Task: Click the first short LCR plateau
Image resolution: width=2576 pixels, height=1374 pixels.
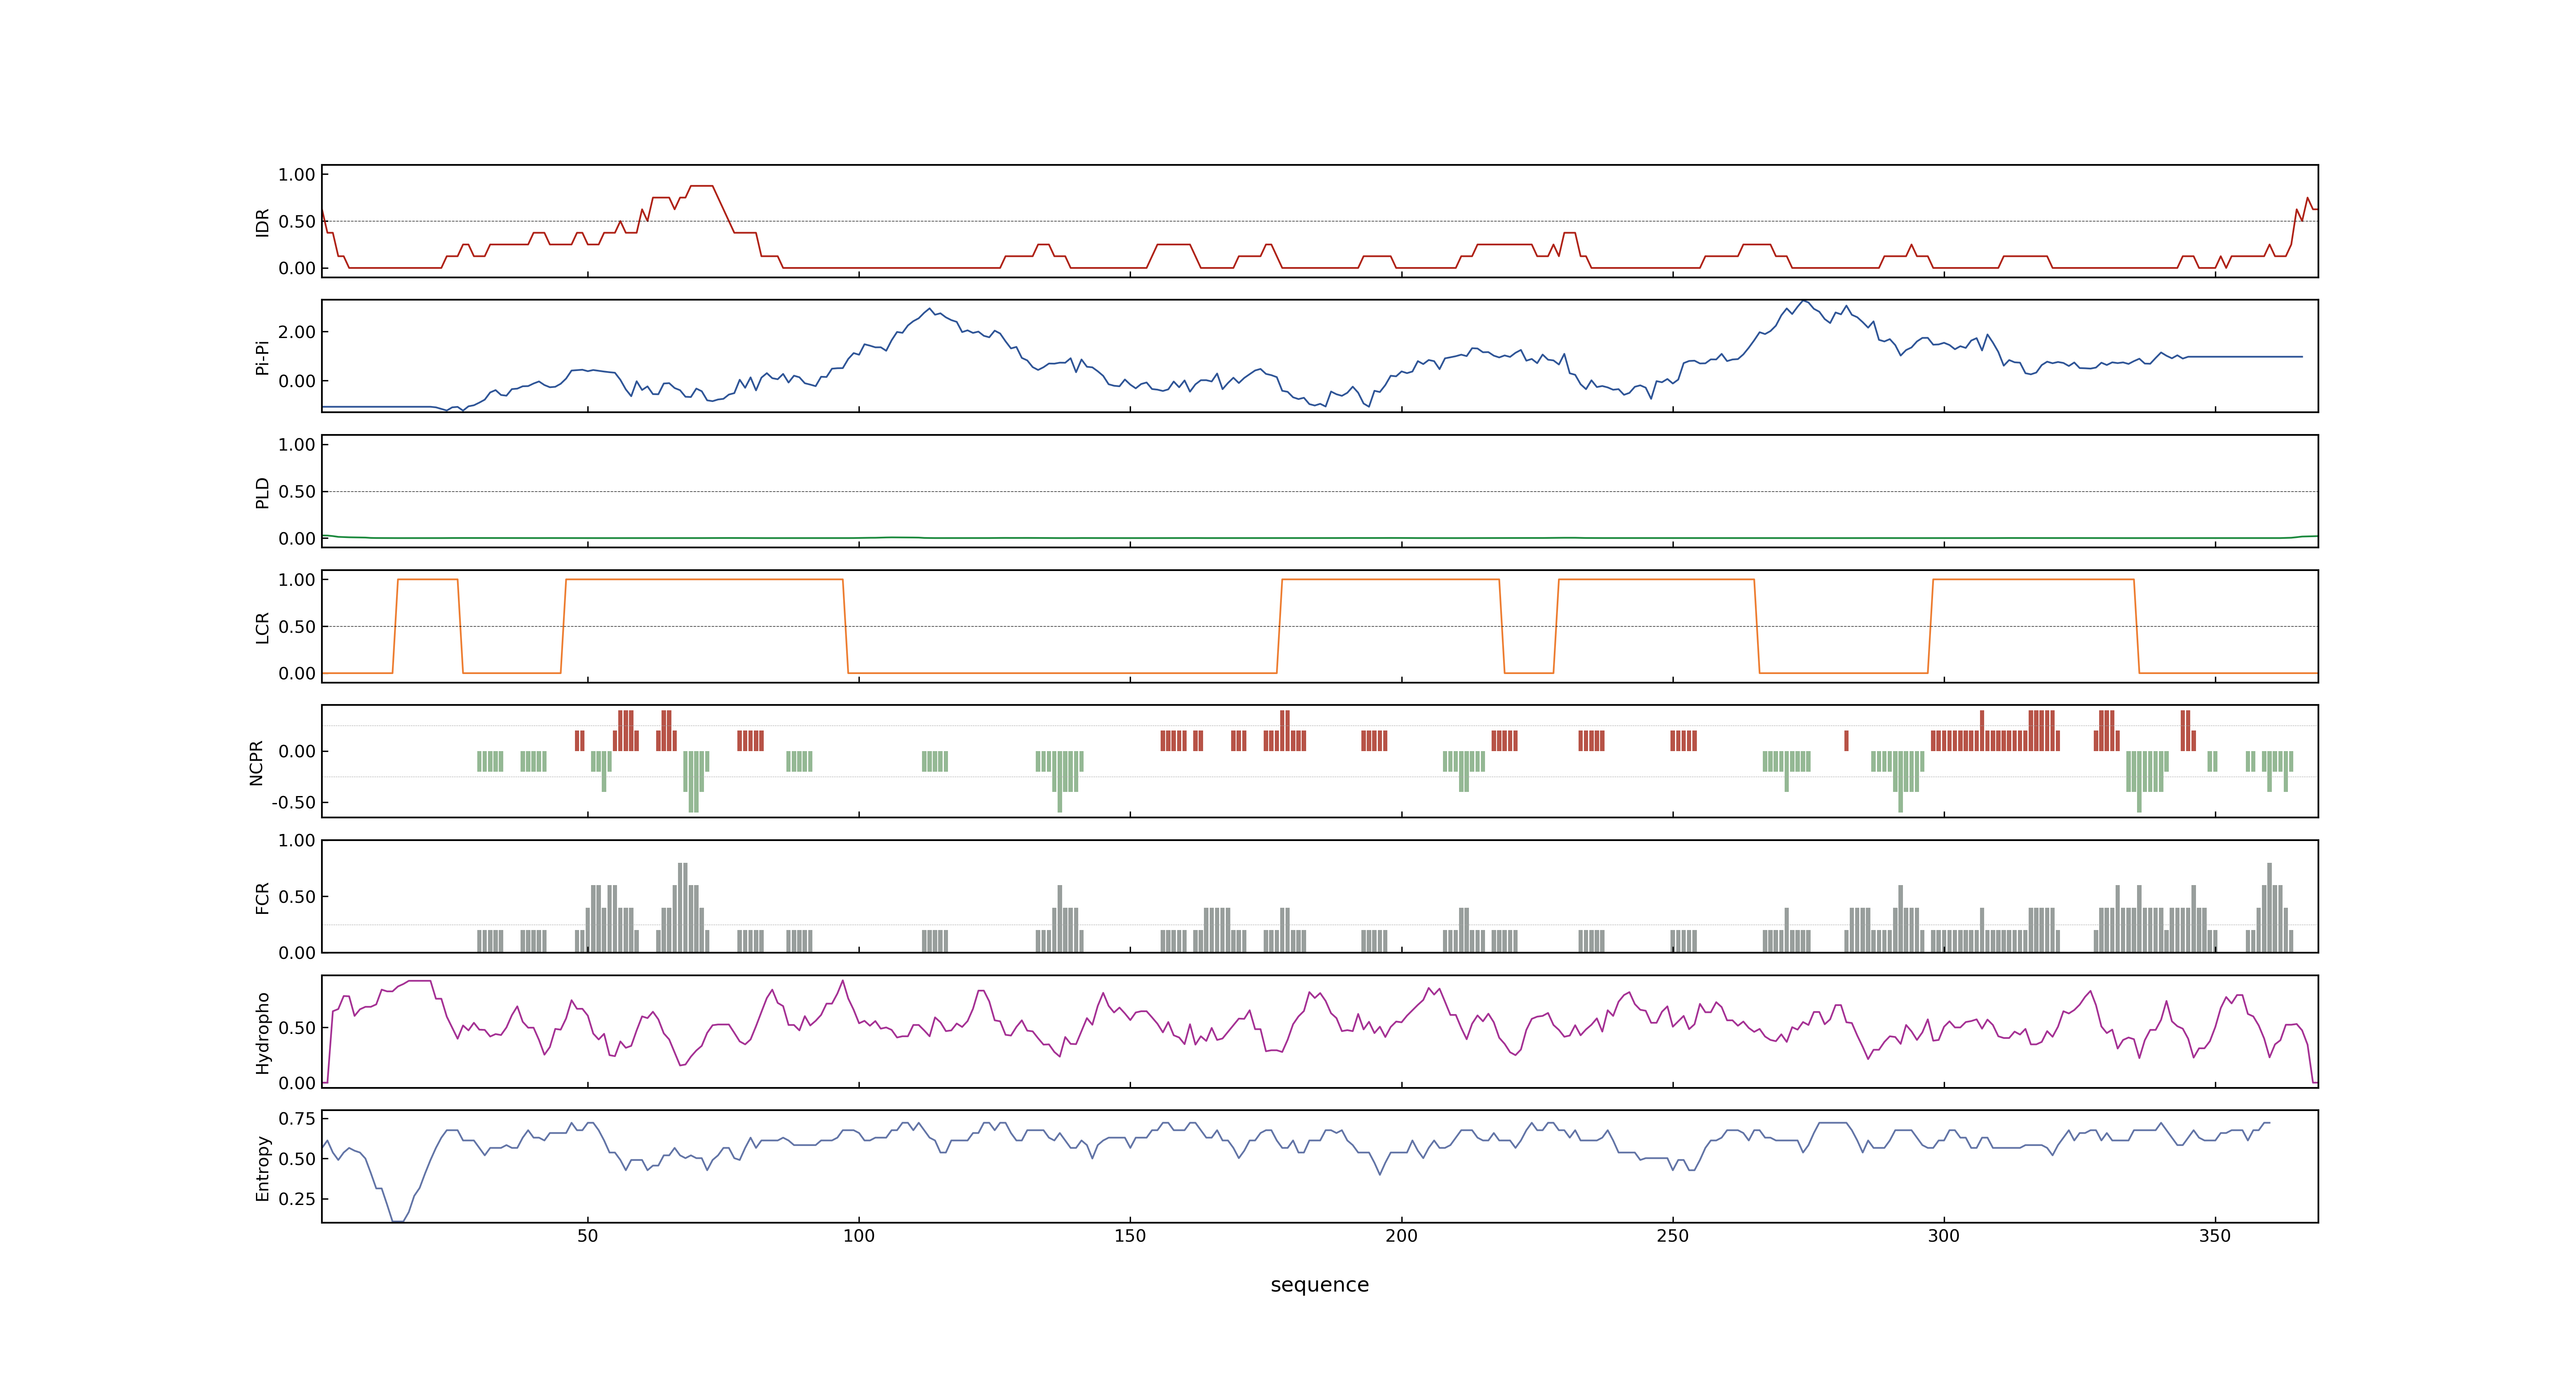Action: click(427, 579)
